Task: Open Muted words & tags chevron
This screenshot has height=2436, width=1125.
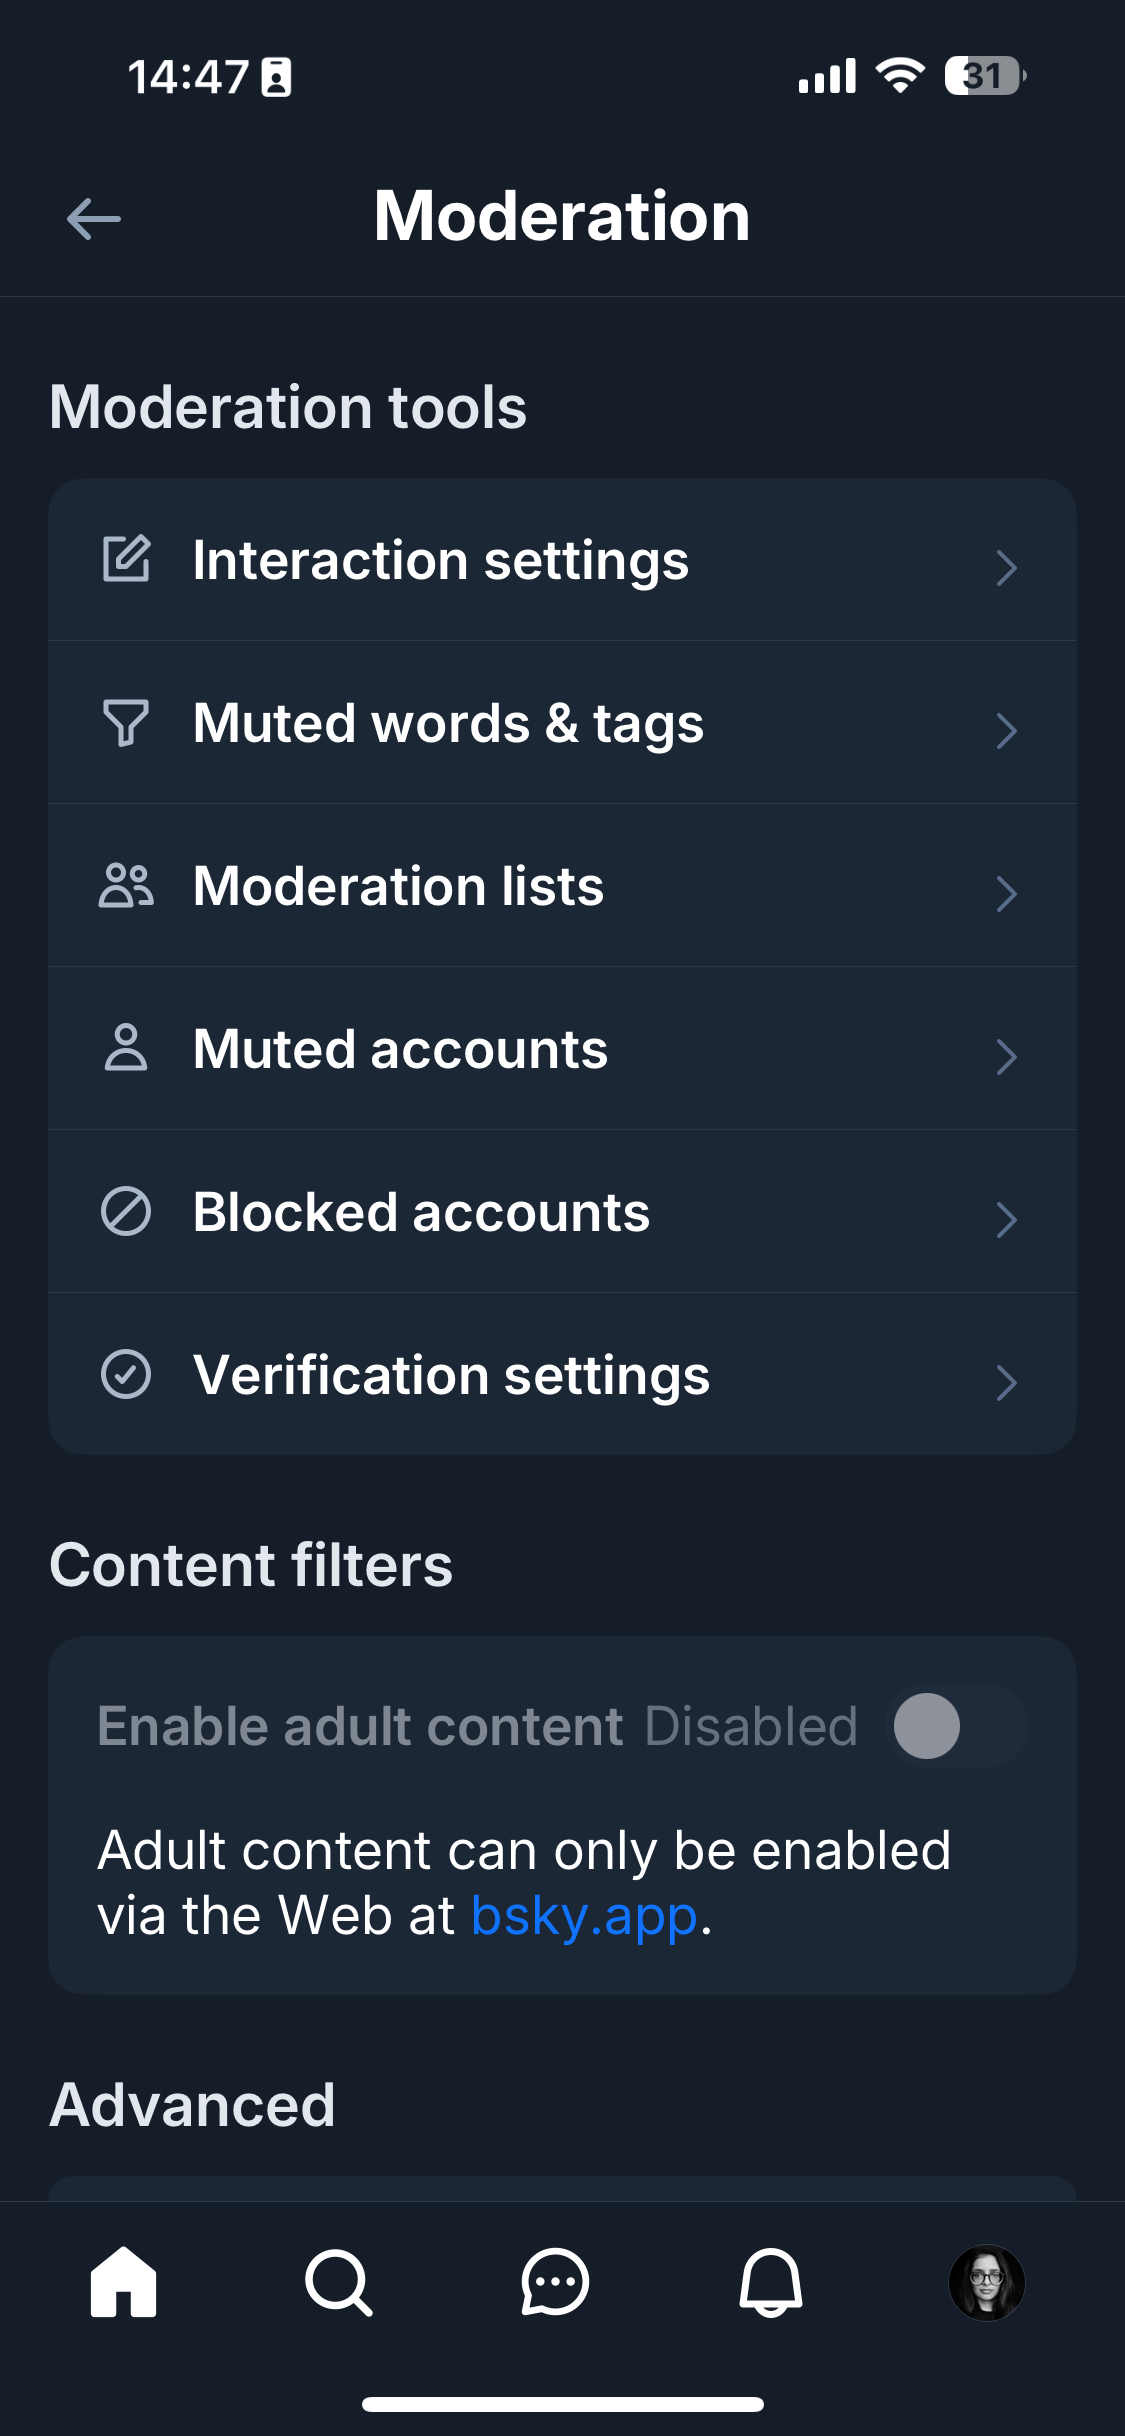Action: coord(1006,730)
